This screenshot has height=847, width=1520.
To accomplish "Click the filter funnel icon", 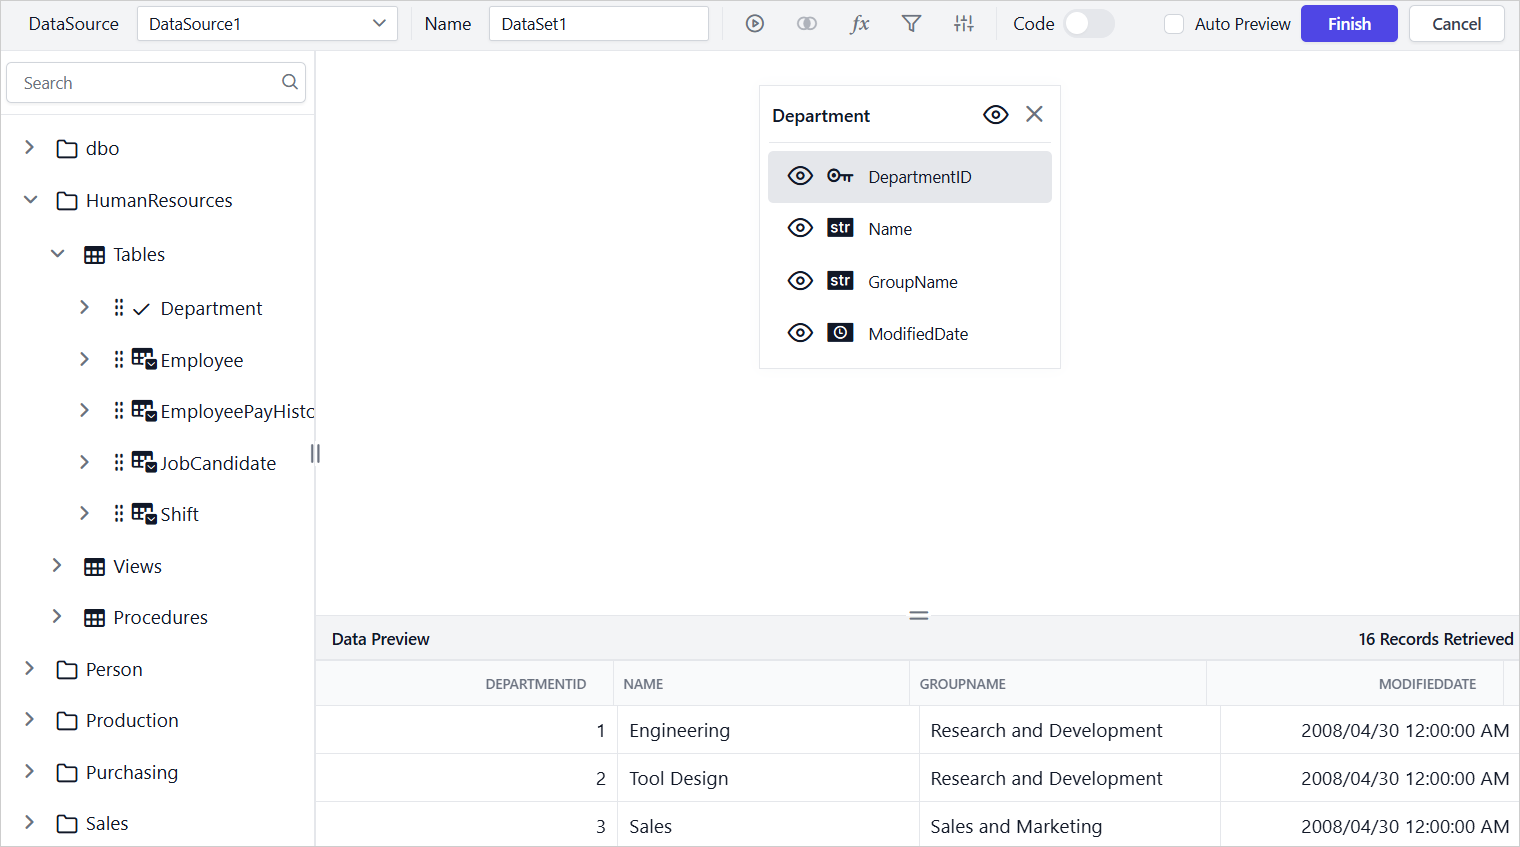I will click(x=911, y=23).
